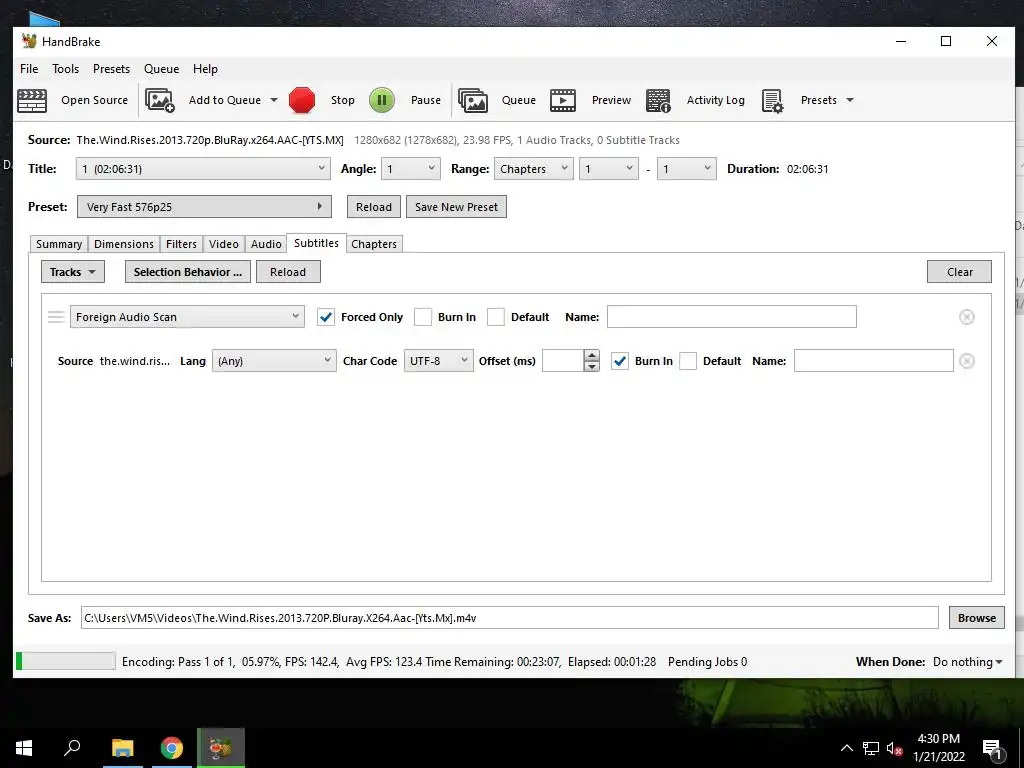Click the network tray icon
Image resolution: width=1024 pixels, height=768 pixels.
[871, 748]
